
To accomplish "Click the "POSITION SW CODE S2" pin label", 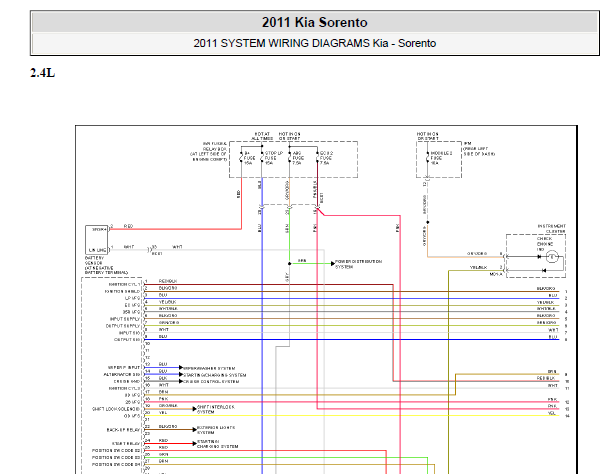I will pyautogui.click(x=116, y=450).
